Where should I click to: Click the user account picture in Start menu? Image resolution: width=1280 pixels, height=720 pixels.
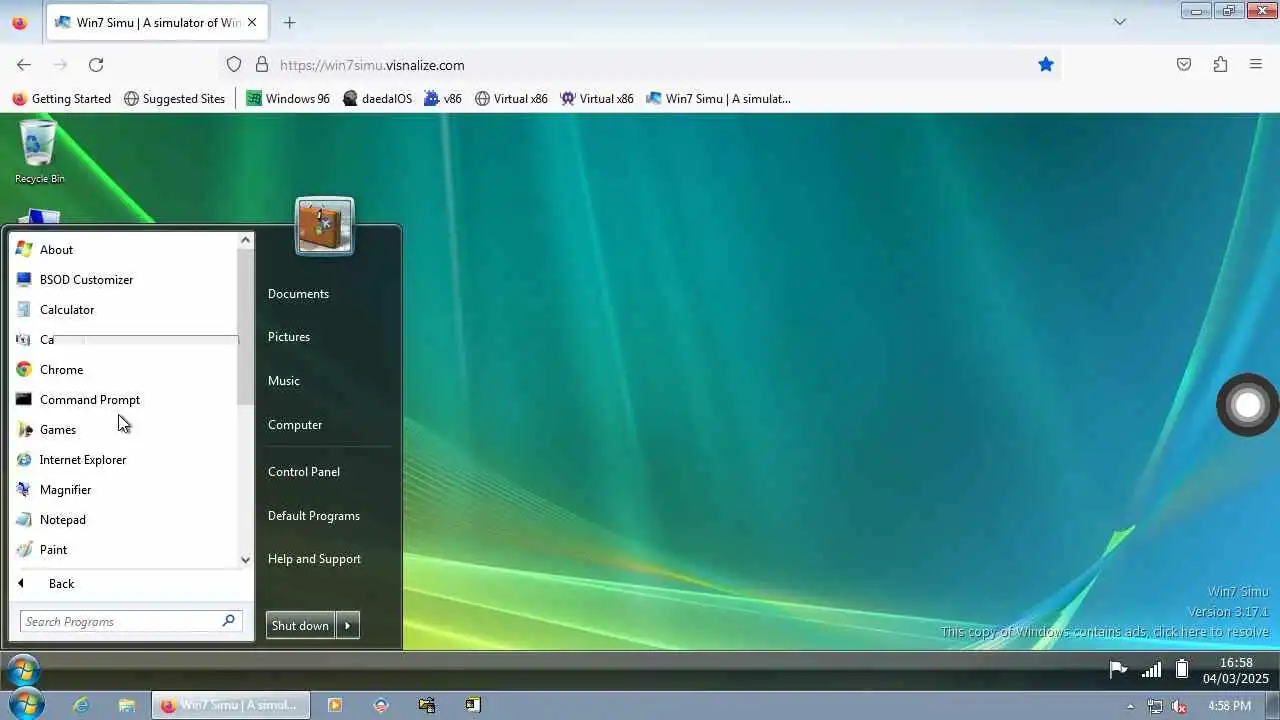325,226
